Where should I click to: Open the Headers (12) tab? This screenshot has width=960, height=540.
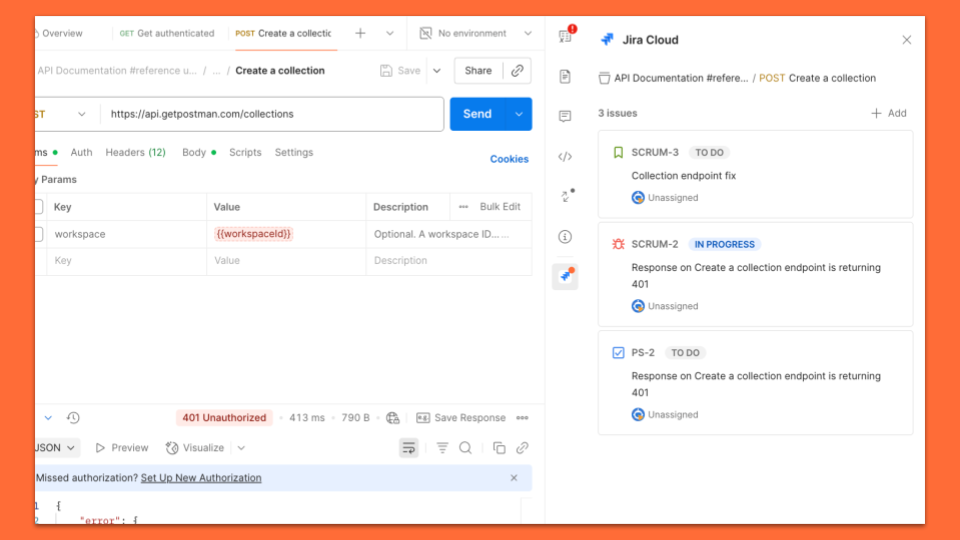[135, 152]
